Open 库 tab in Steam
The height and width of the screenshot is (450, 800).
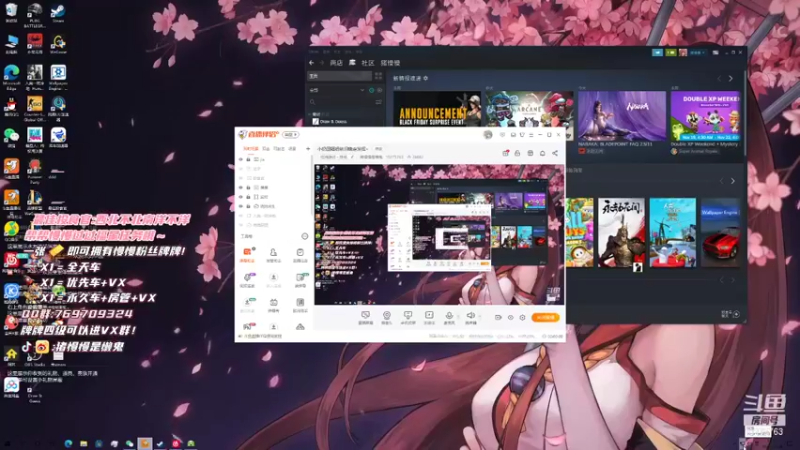pyautogui.click(x=352, y=63)
